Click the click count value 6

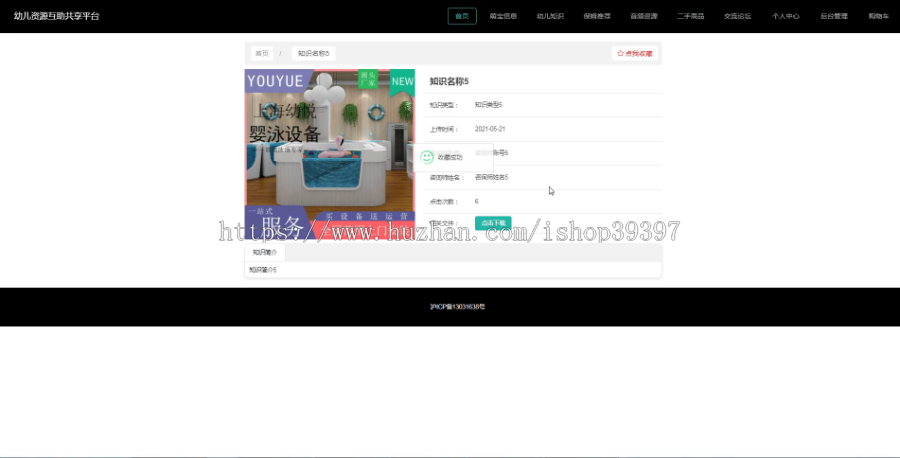[476, 201]
